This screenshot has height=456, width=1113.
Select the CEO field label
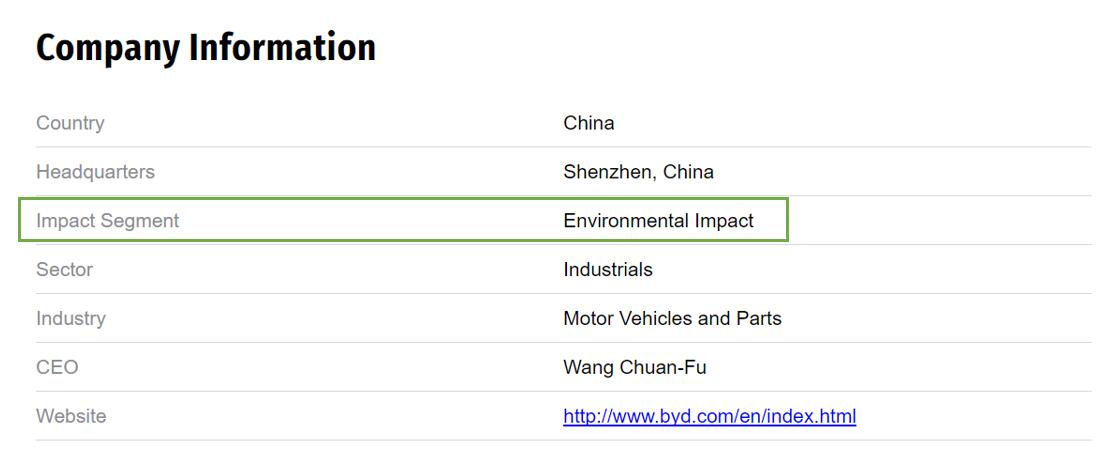57,368
